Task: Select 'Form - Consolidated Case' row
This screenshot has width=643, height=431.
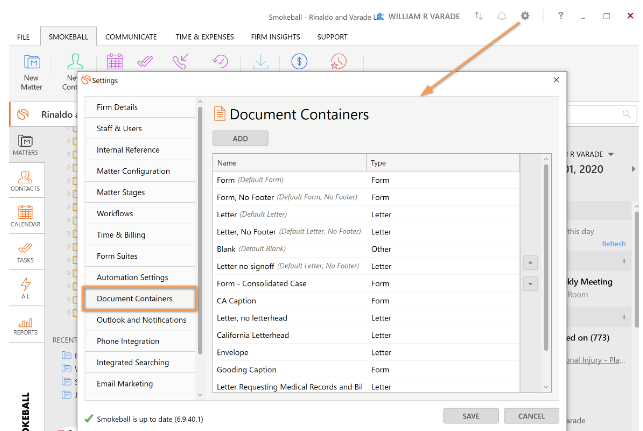Action: pyautogui.click(x=366, y=283)
